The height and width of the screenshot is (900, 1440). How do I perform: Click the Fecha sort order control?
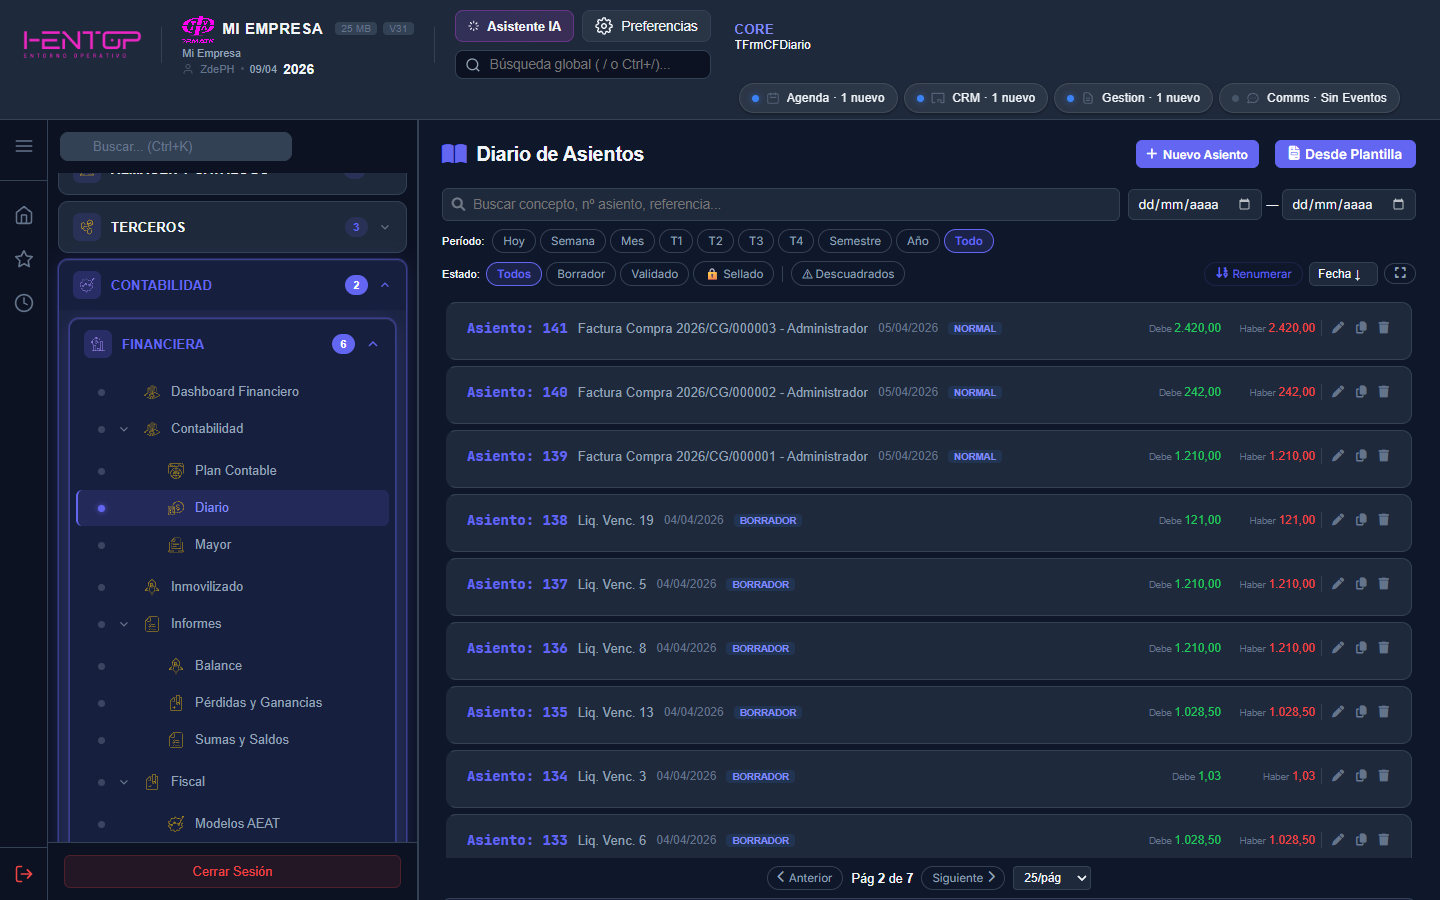click(x=1342, y=274)
